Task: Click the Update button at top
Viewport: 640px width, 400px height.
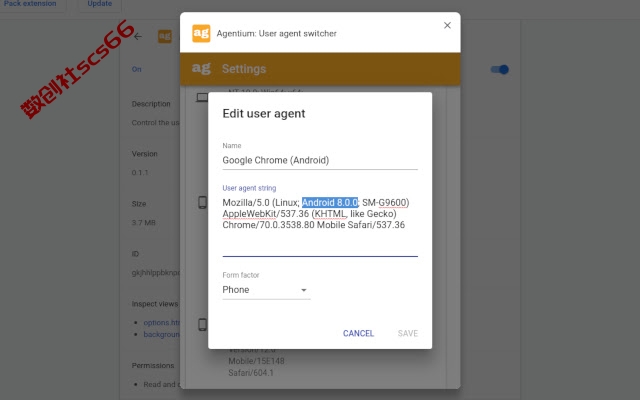Action: 100,4
